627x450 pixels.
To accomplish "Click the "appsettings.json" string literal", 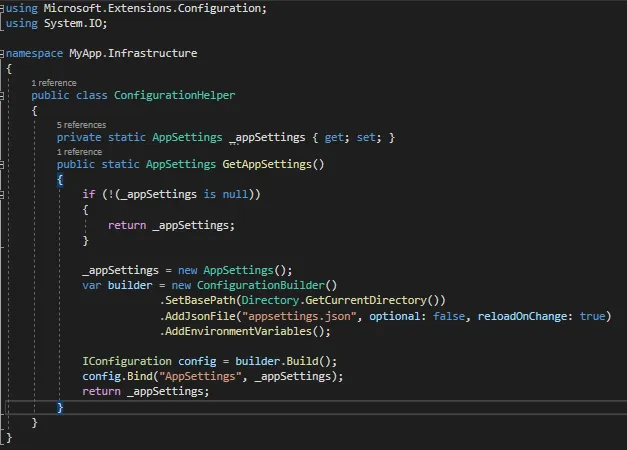I will coord(299,316).
